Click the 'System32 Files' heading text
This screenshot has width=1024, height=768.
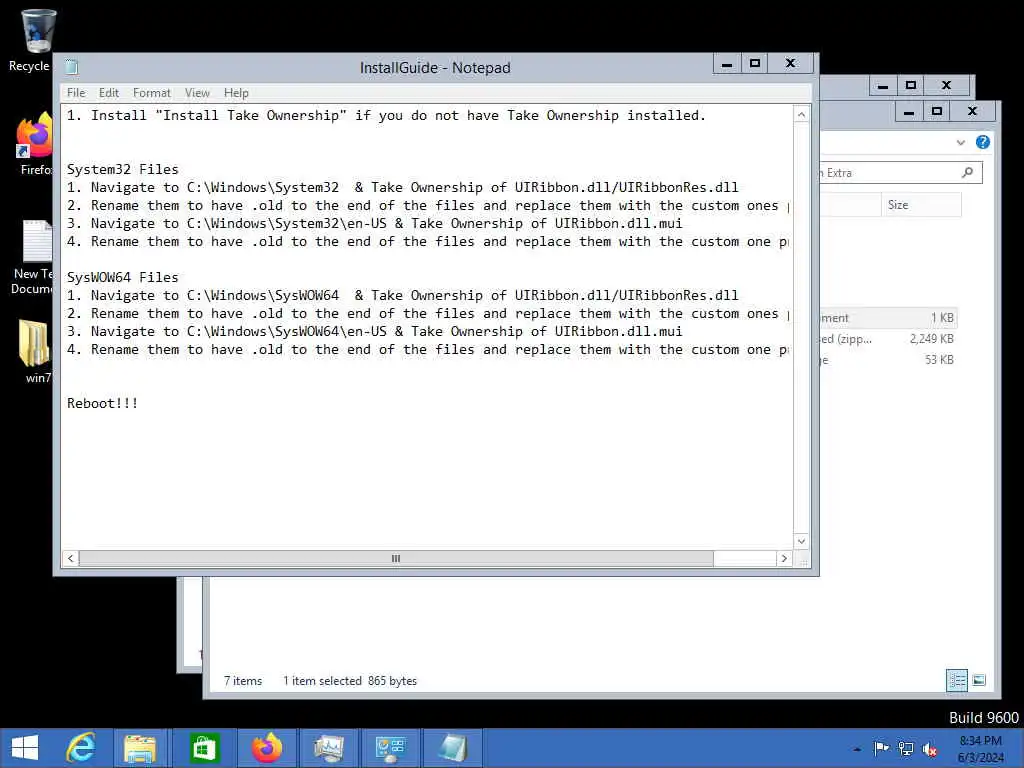click(123, 169)
